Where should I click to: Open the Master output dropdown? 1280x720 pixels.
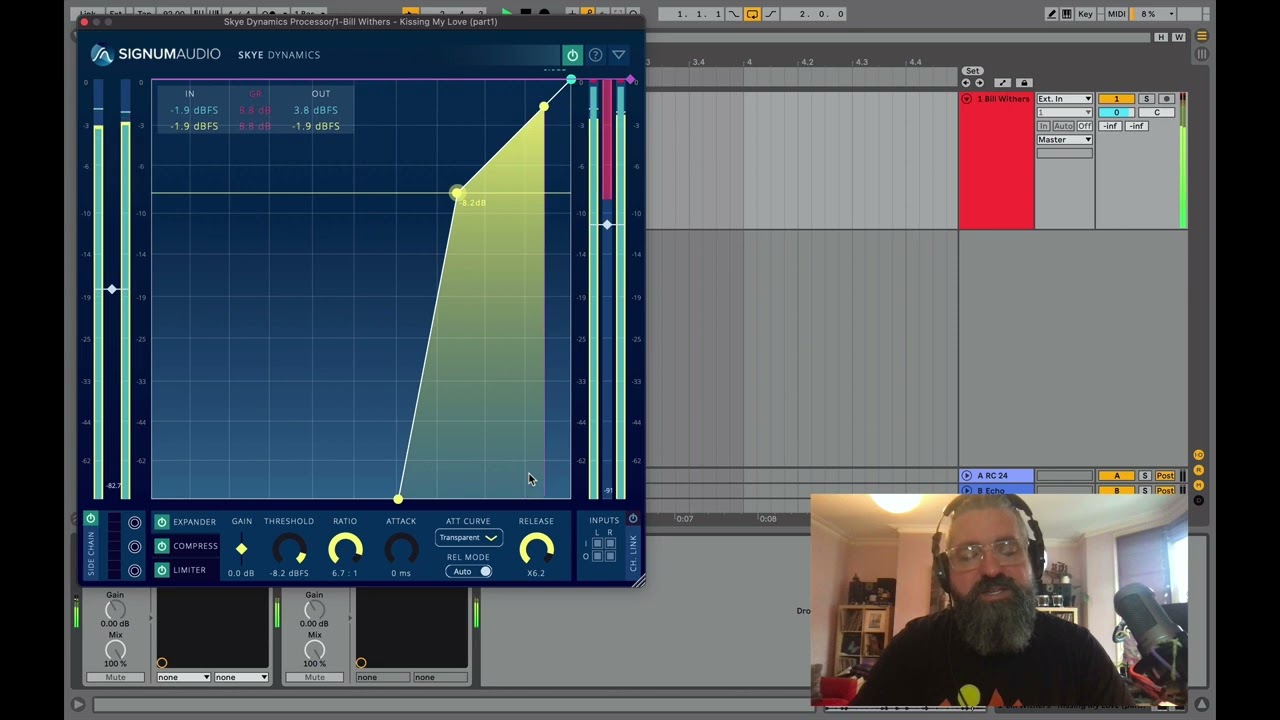click(1064, 140)
